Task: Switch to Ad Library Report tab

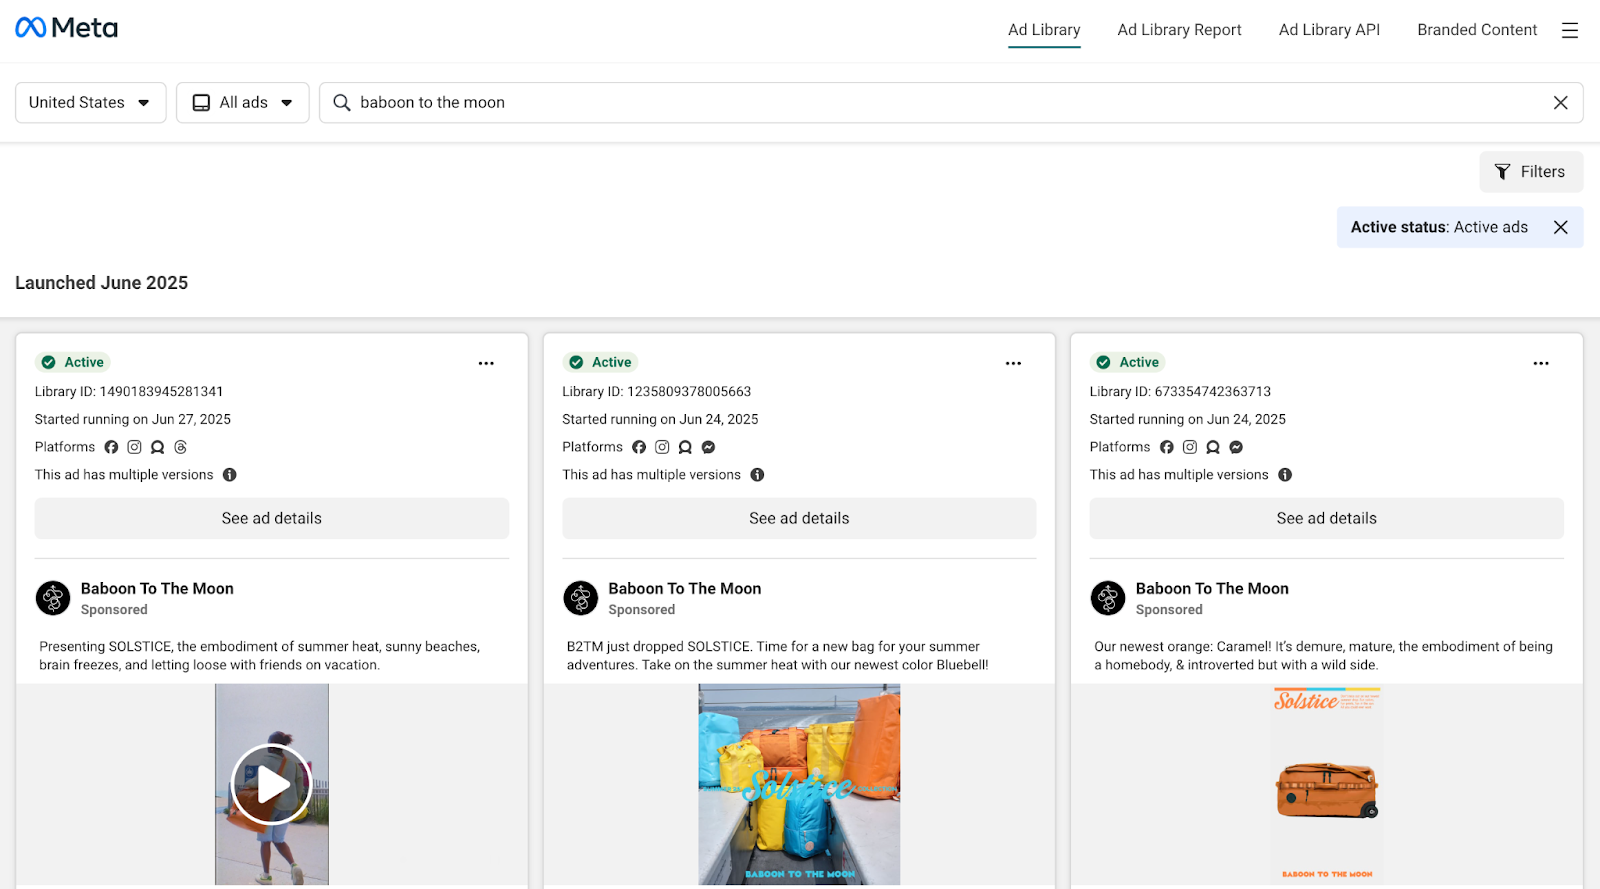Action: point(1179,30)
